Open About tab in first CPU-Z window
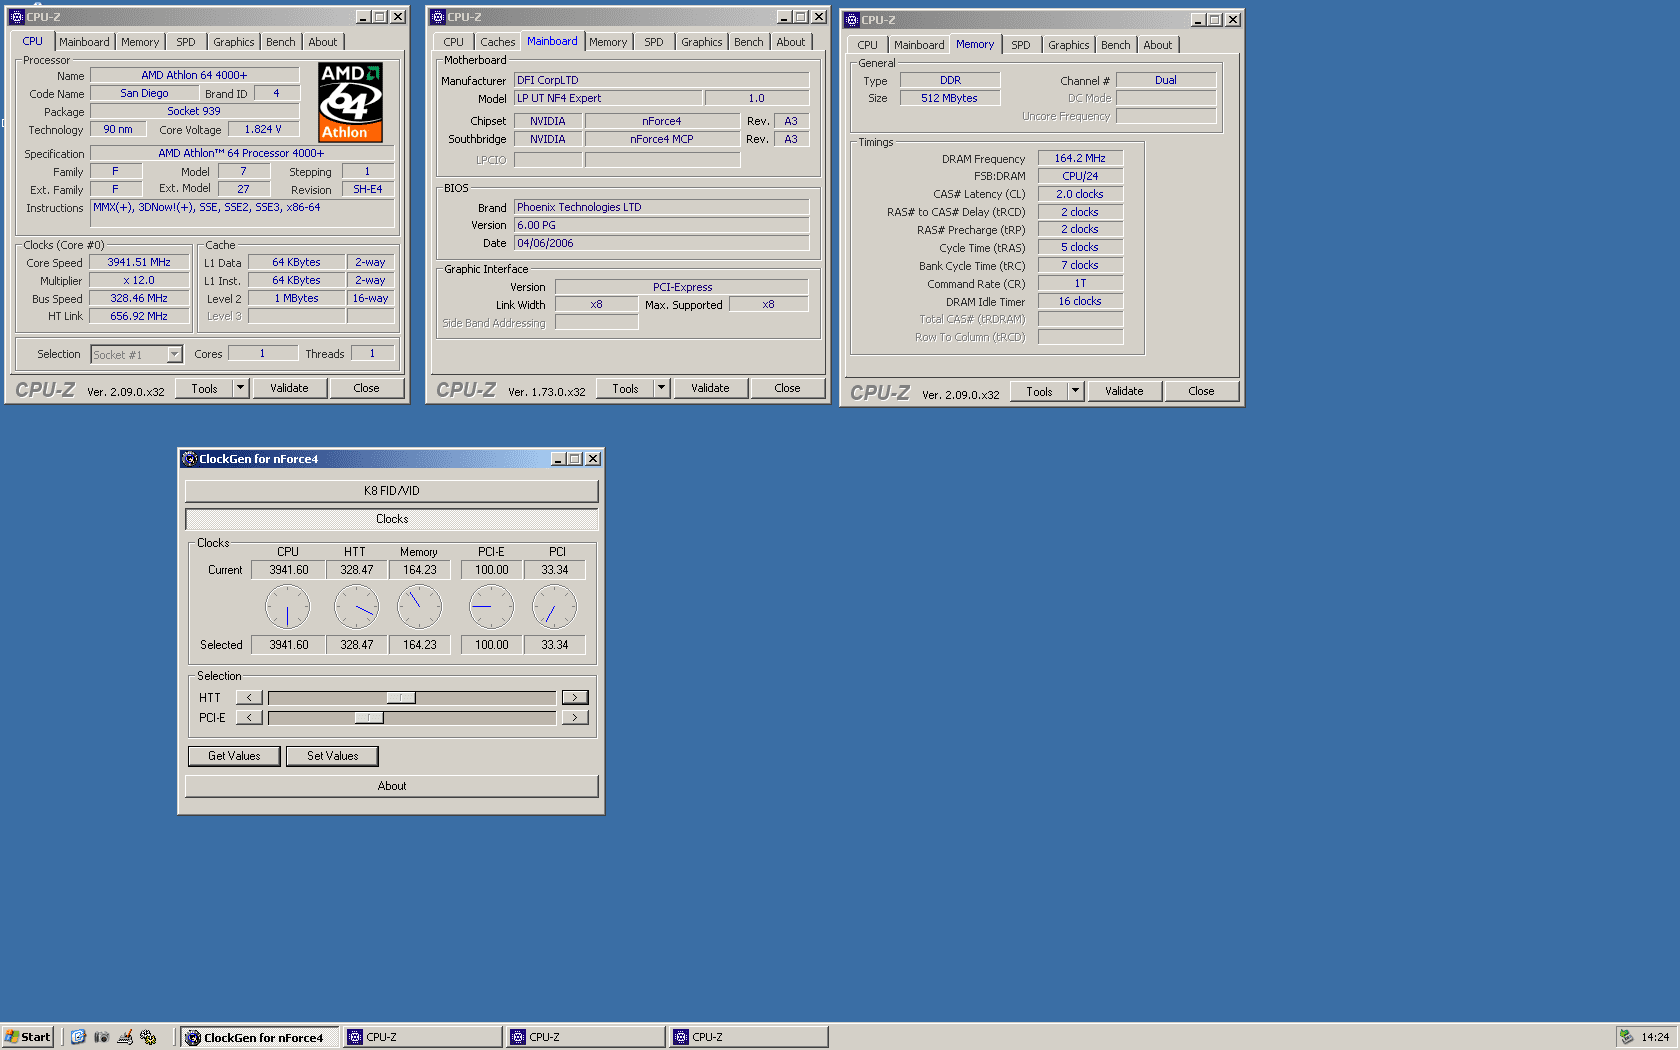The width and height of the screenshot is (1680, 1050). (323, 42)
